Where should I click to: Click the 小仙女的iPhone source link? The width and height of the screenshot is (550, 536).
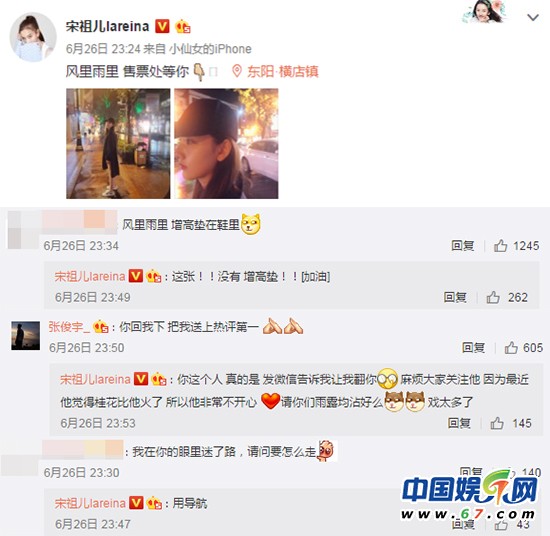(210, 49)
